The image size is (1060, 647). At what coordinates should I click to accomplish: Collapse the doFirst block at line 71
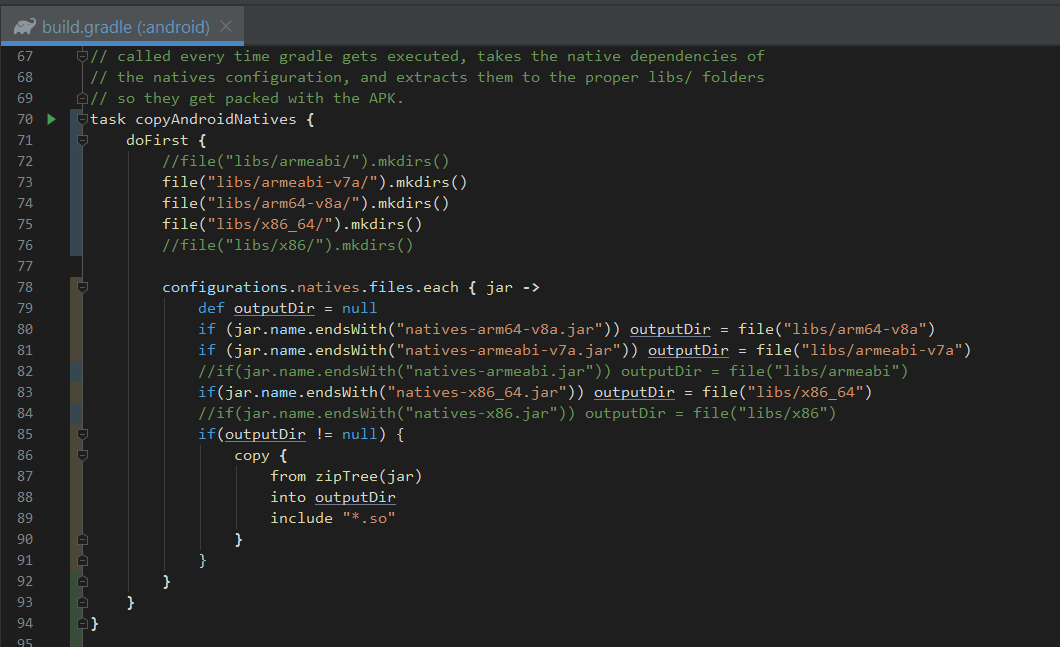81,139
